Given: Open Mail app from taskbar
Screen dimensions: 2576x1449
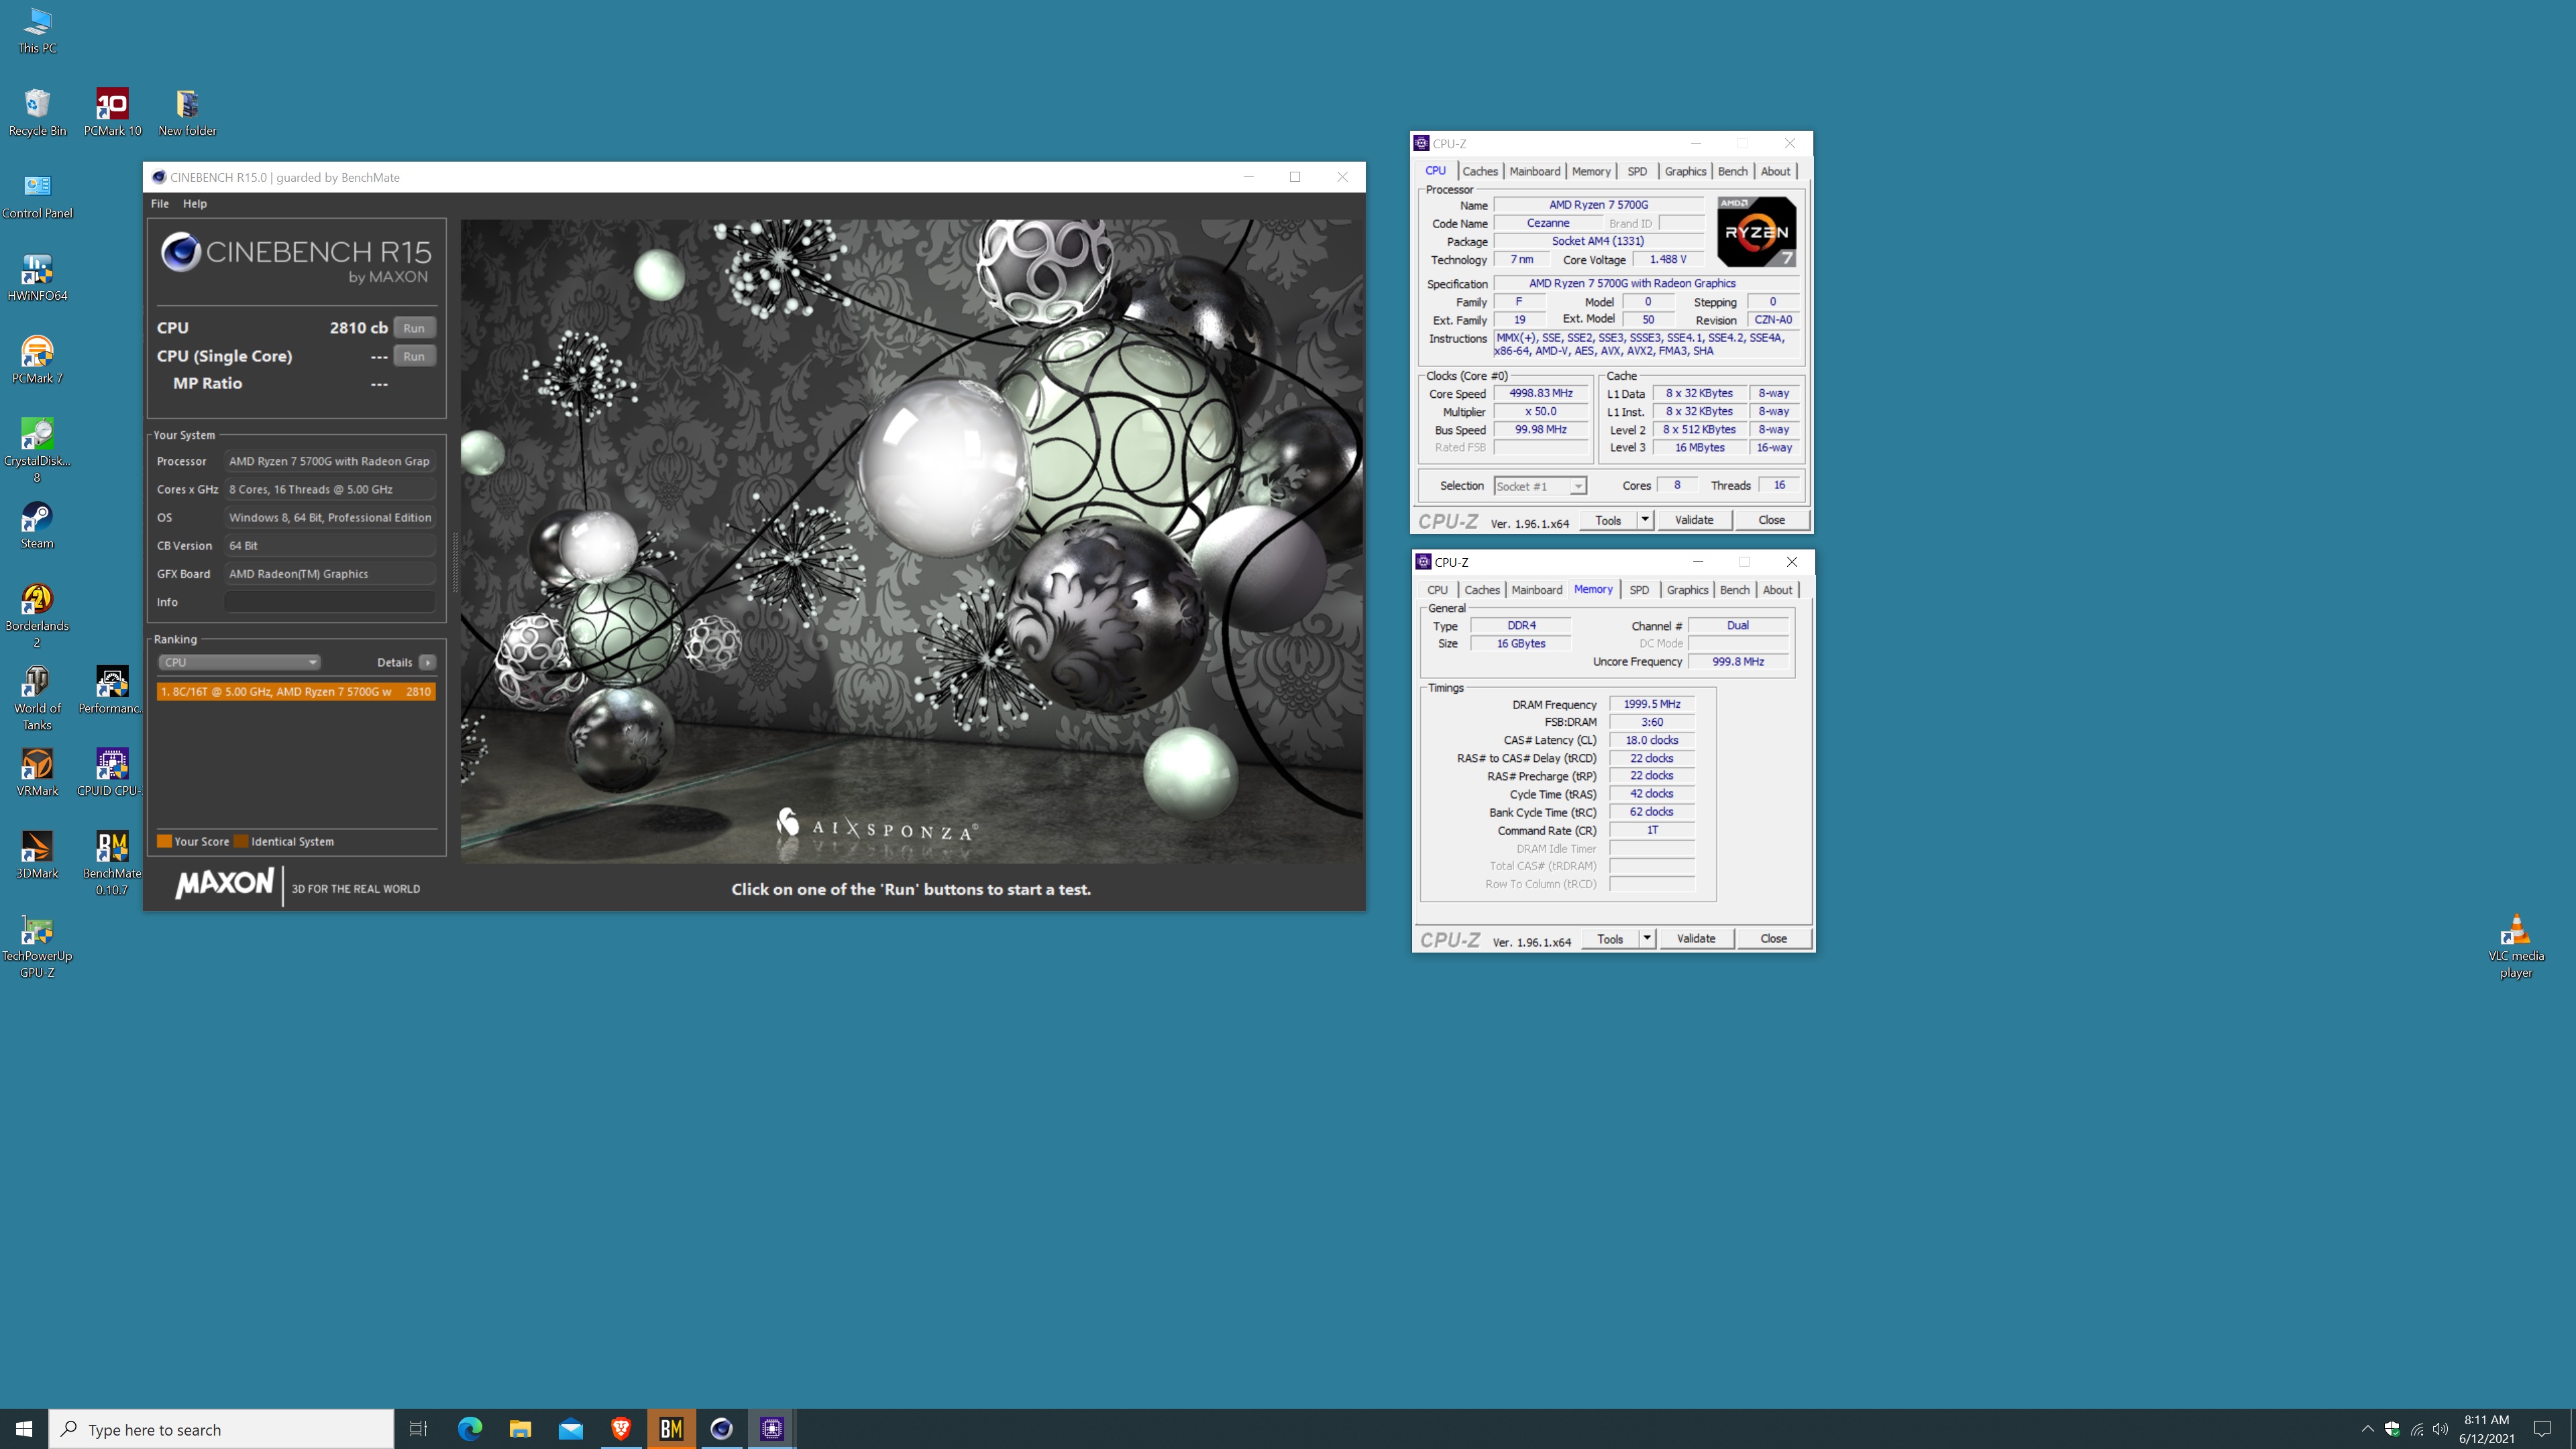Looking at the screenshot, I should tap(571, 1429).
